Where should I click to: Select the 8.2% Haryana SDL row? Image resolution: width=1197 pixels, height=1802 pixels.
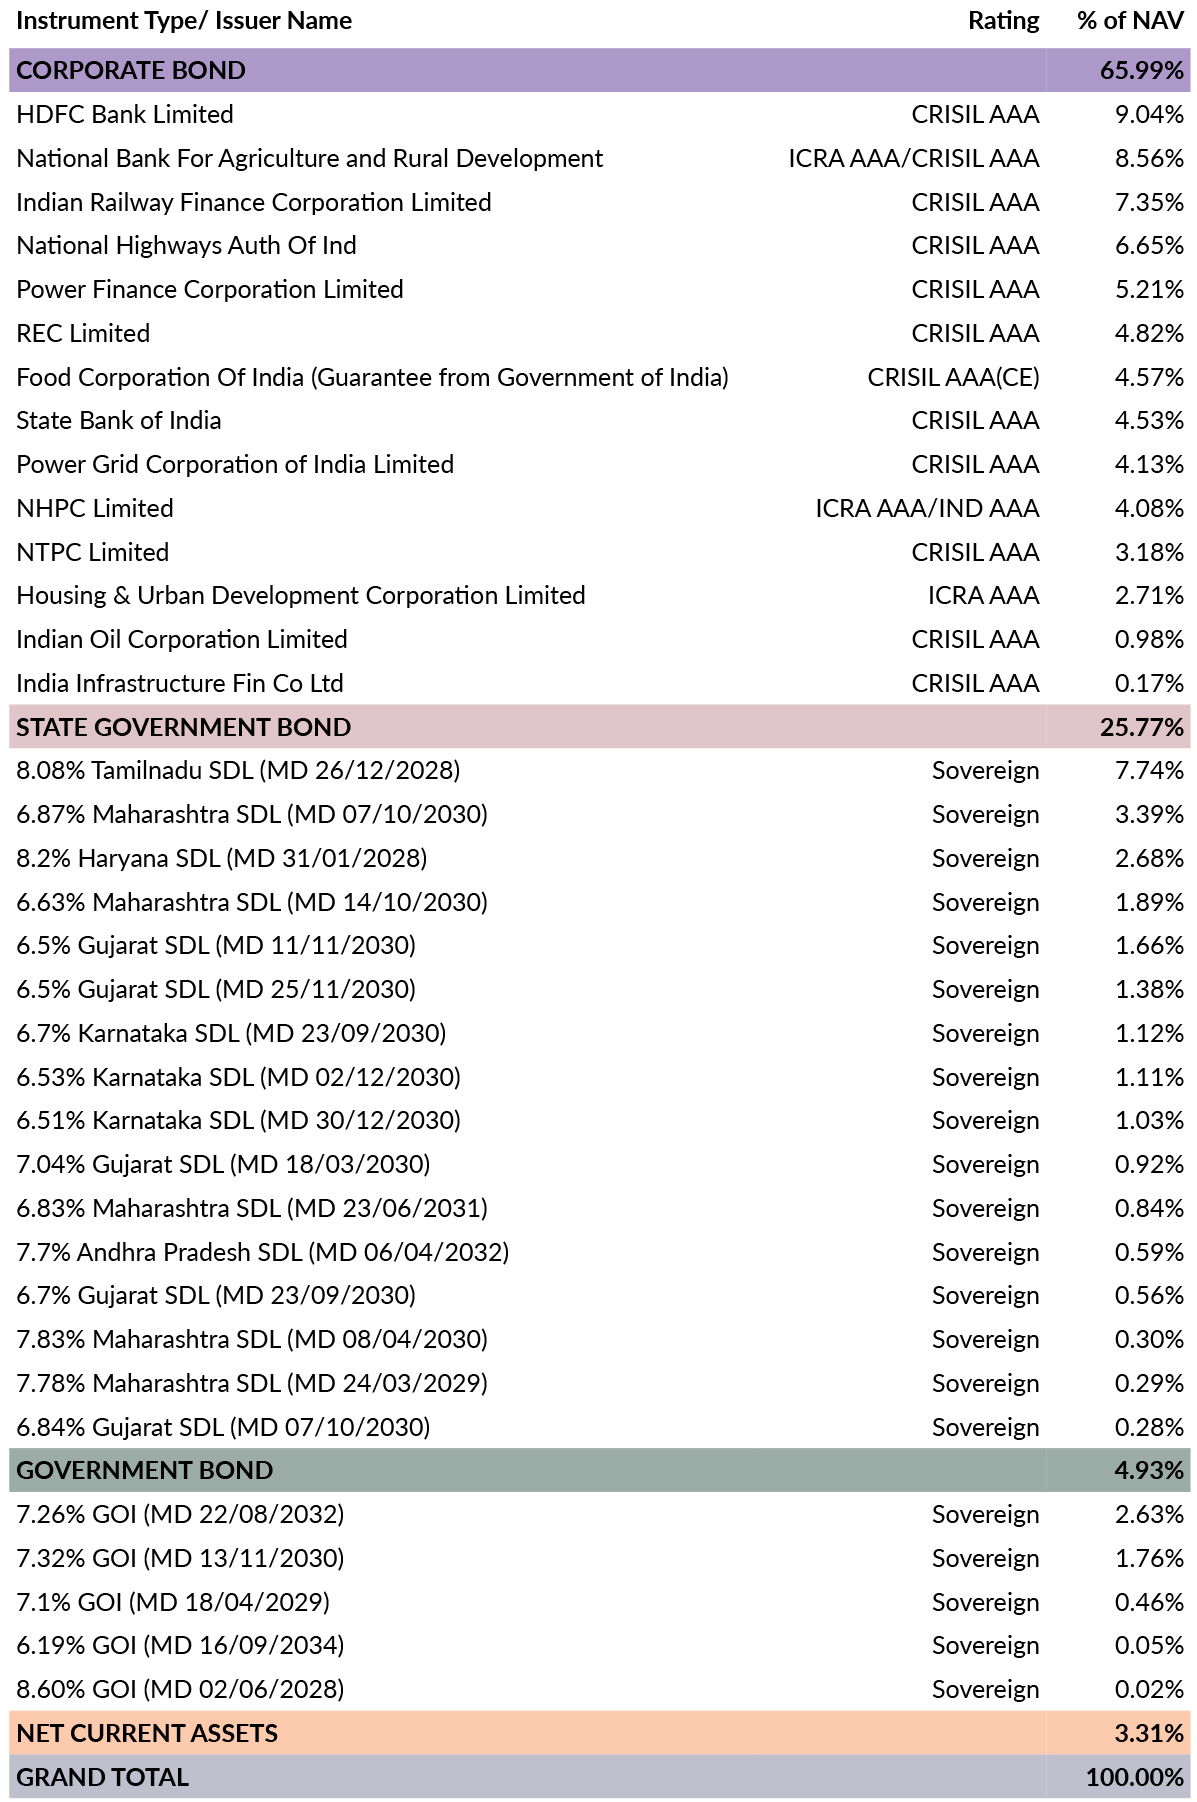(599, 858)
